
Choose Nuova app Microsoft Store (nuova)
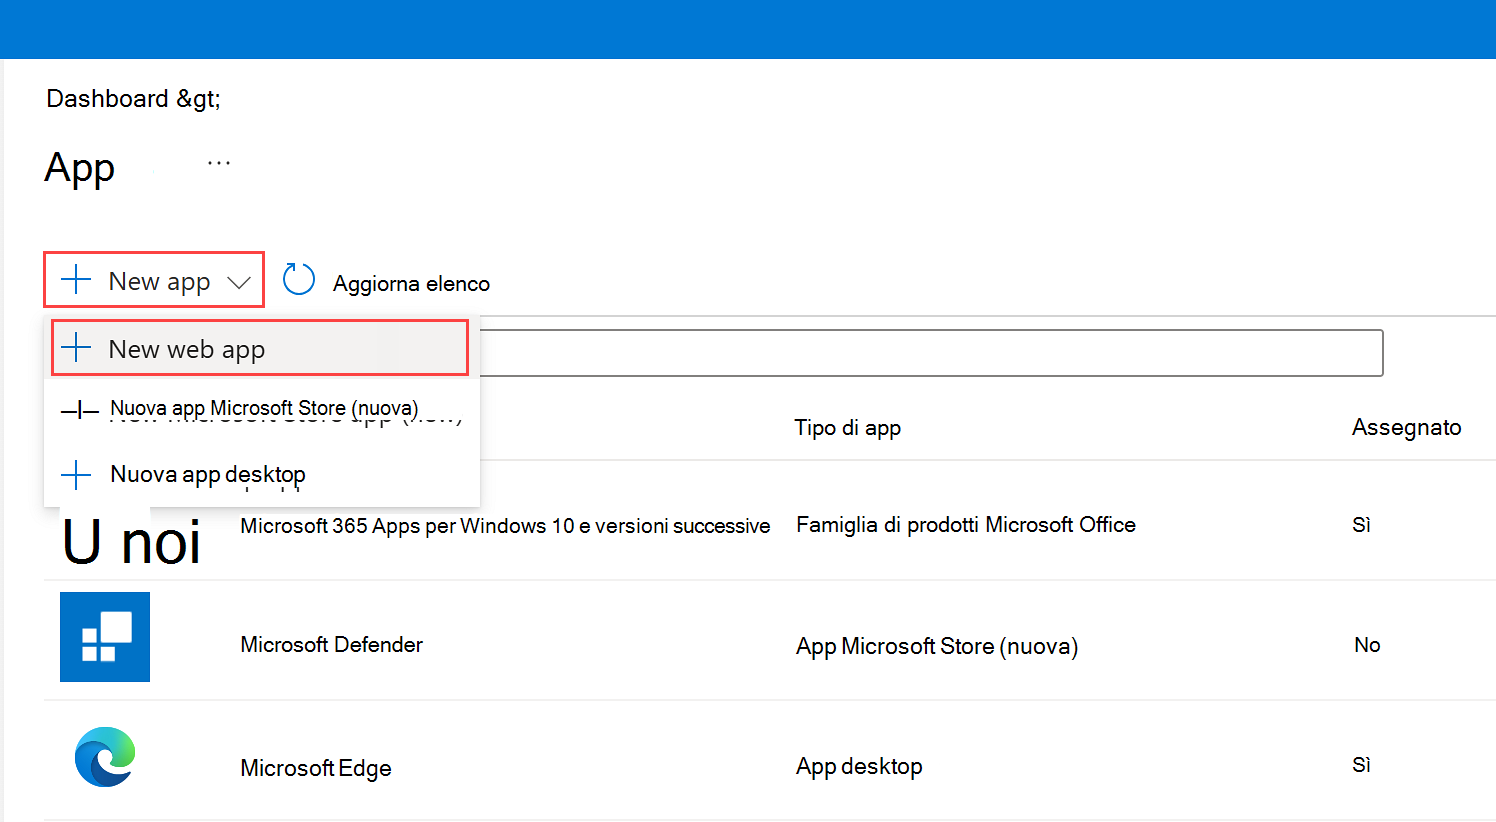click(x=262, y=409)
